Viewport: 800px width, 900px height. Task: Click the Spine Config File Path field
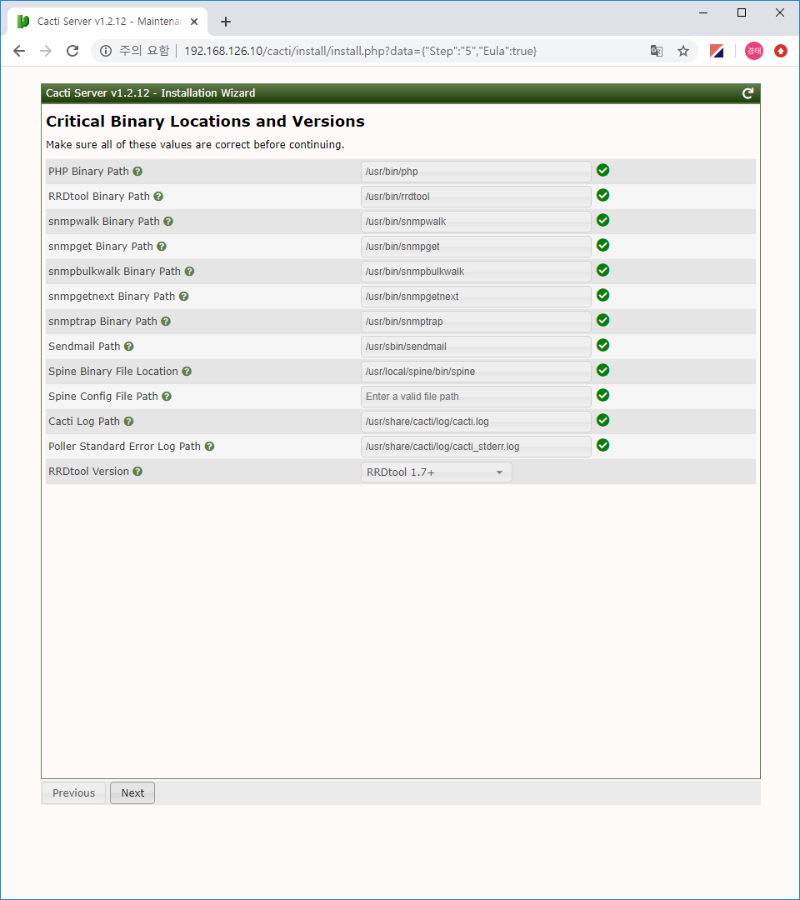click(x=476, y=397)
